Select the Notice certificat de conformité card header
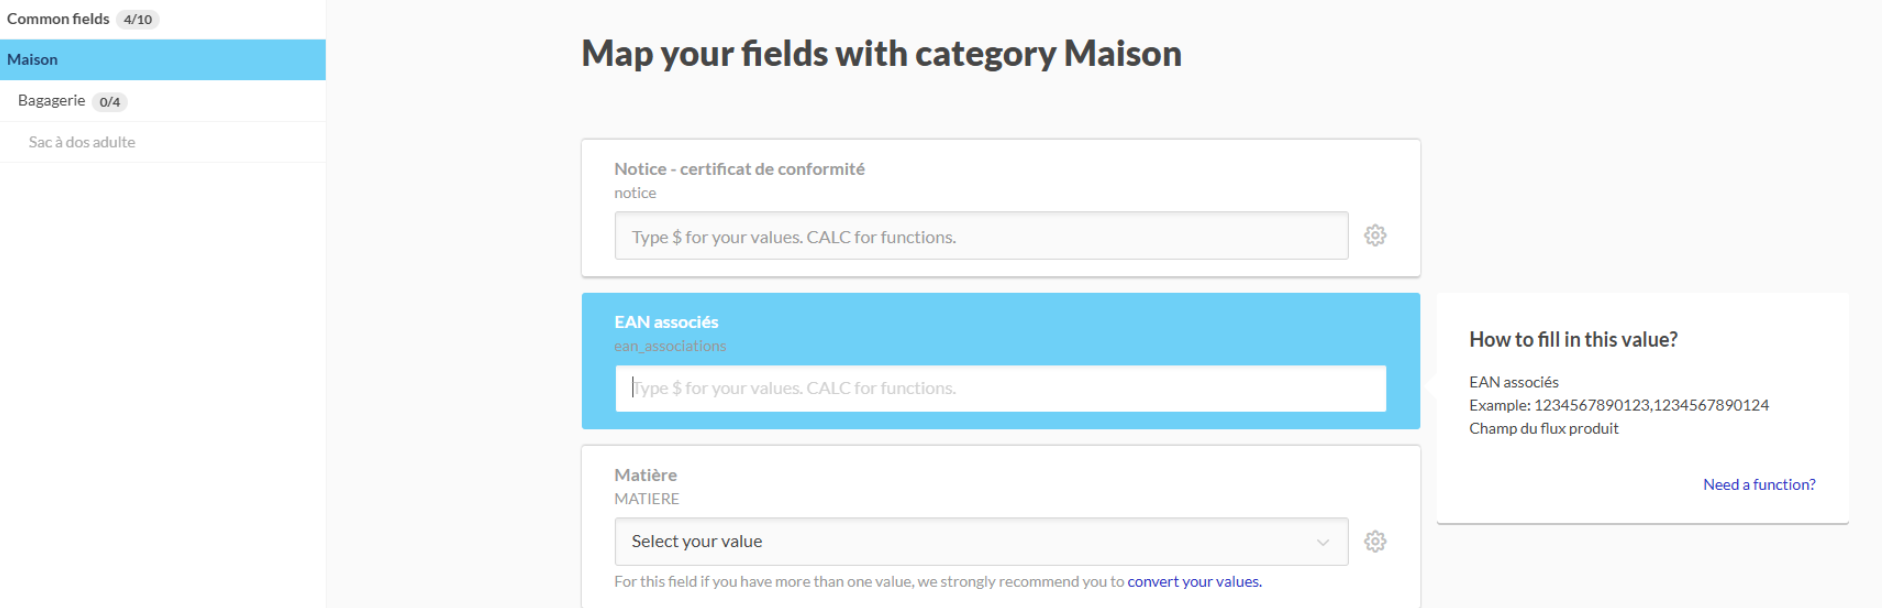 739,169
